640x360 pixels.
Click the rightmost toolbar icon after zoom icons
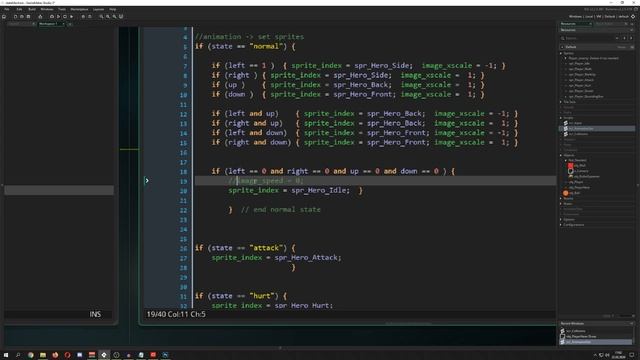(121, 17)
